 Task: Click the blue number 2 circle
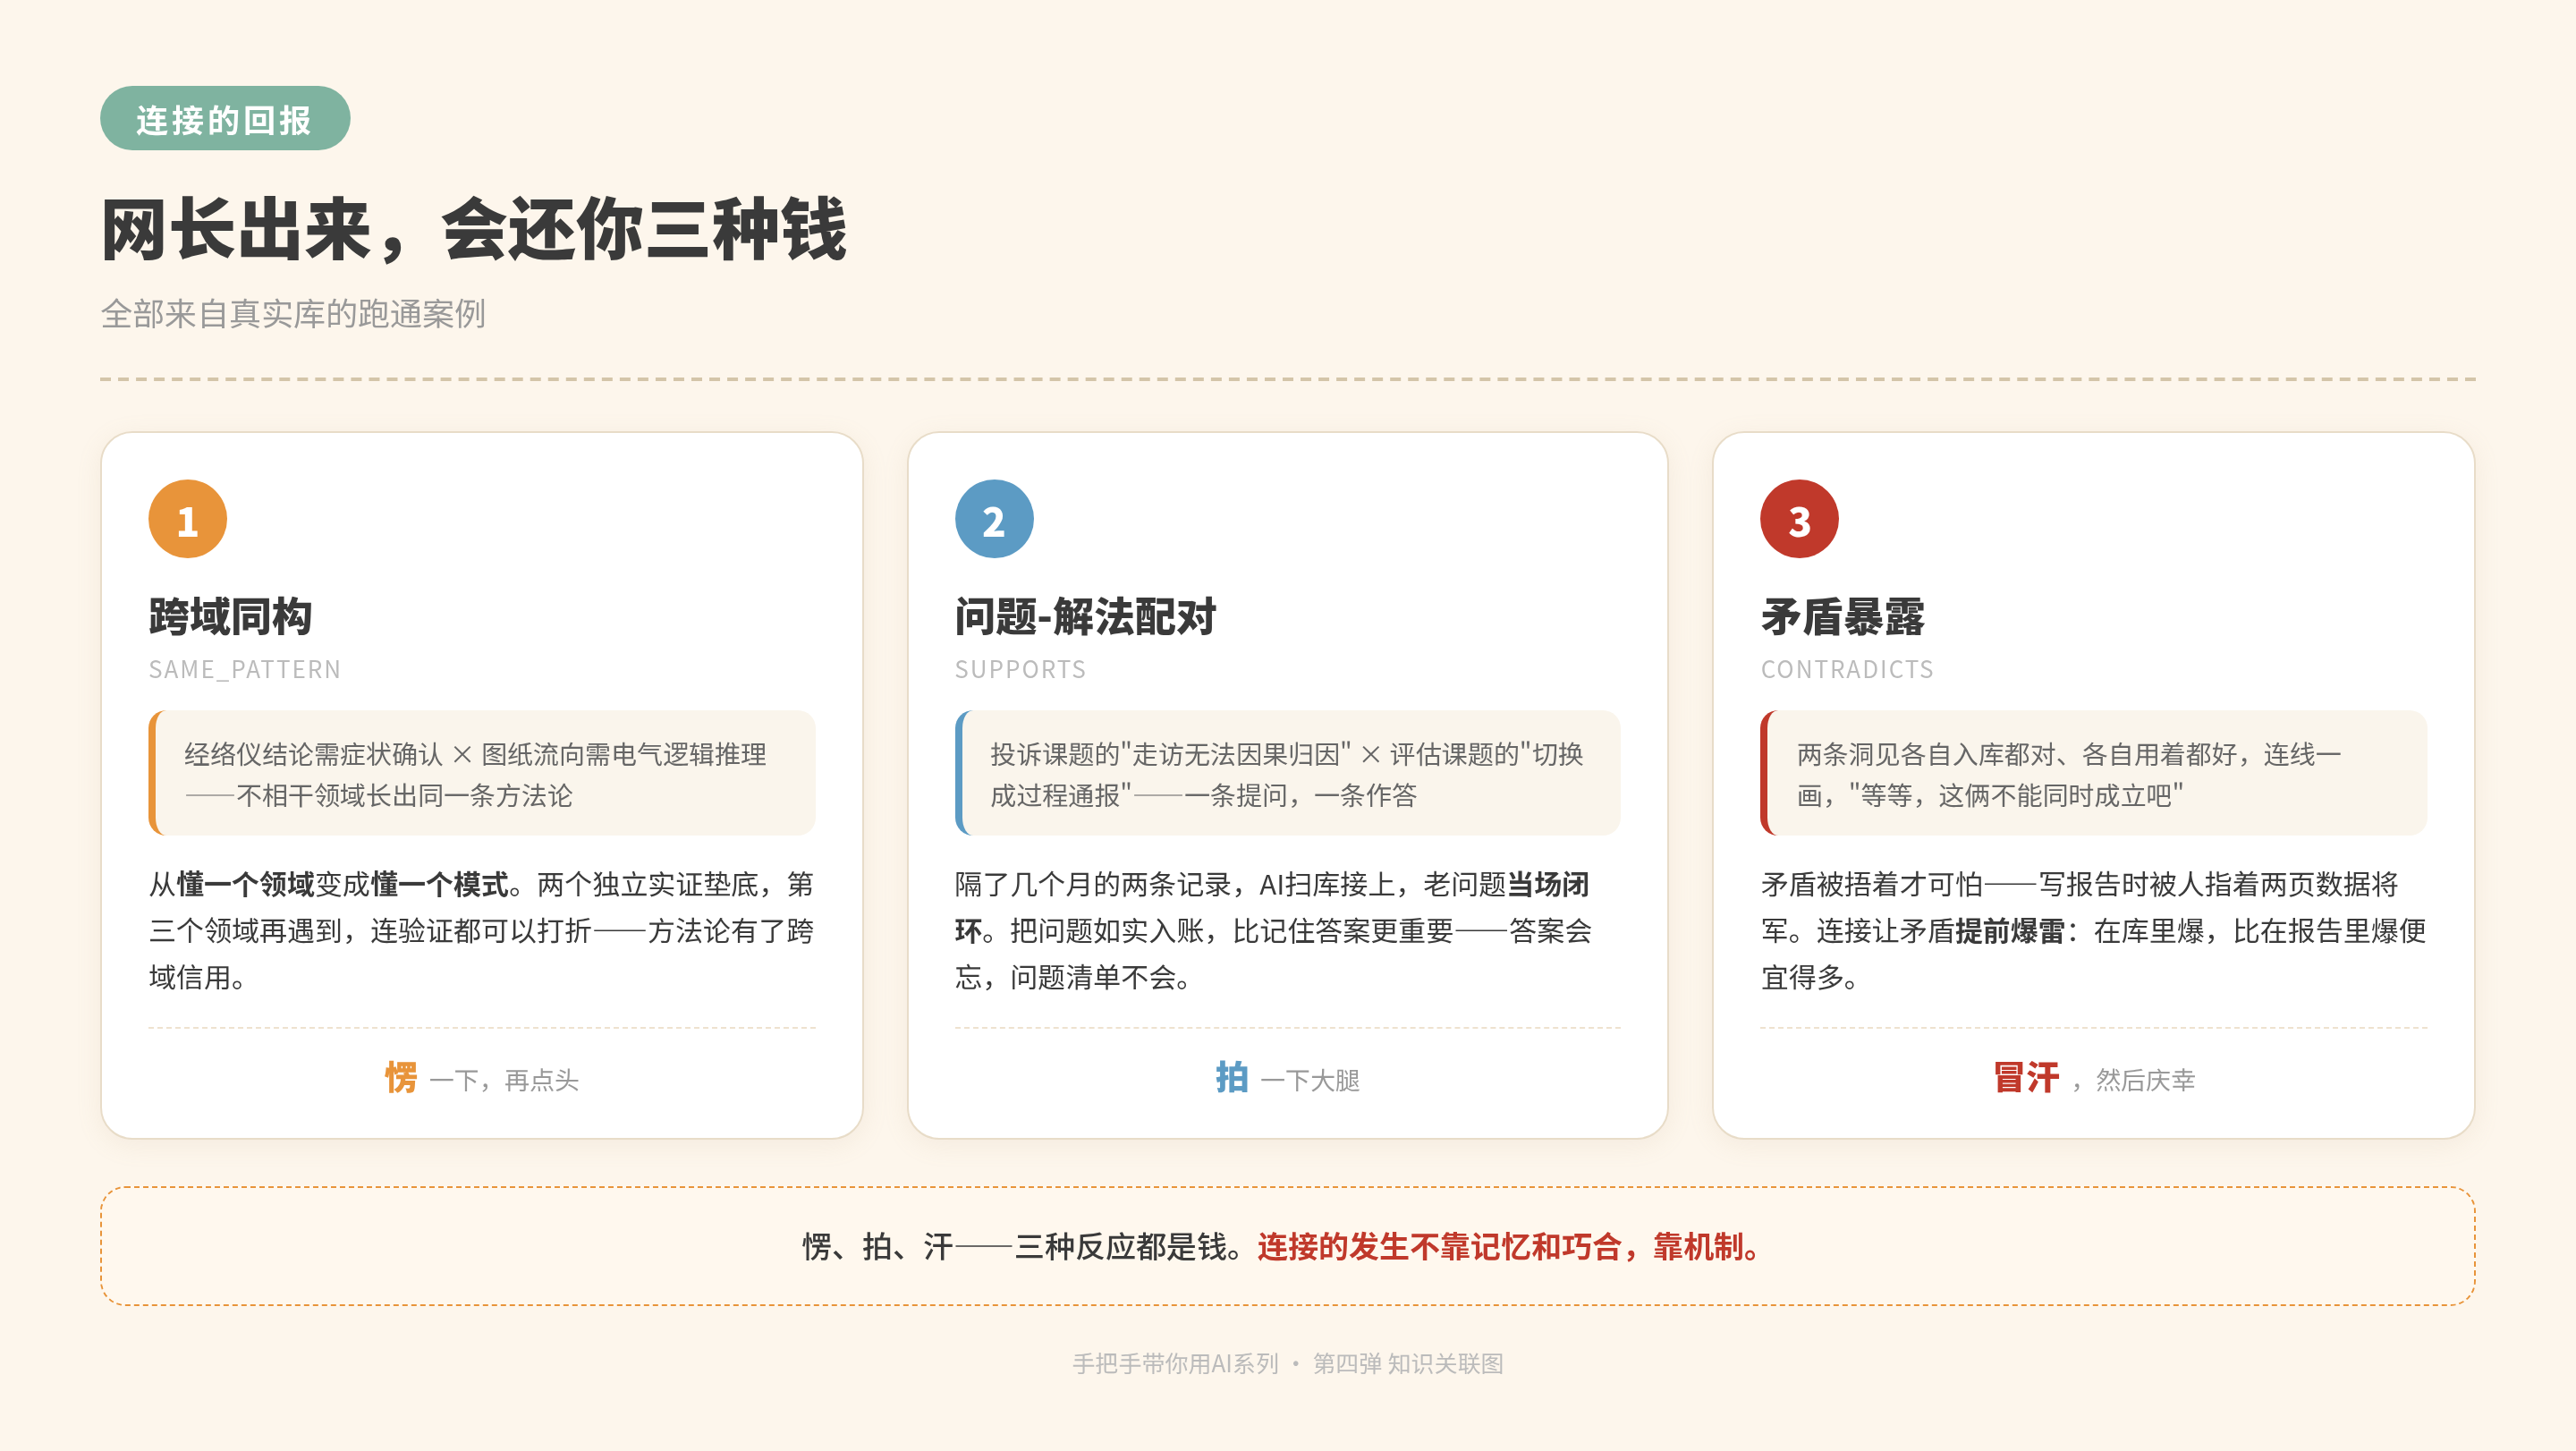tap(994, 519)
